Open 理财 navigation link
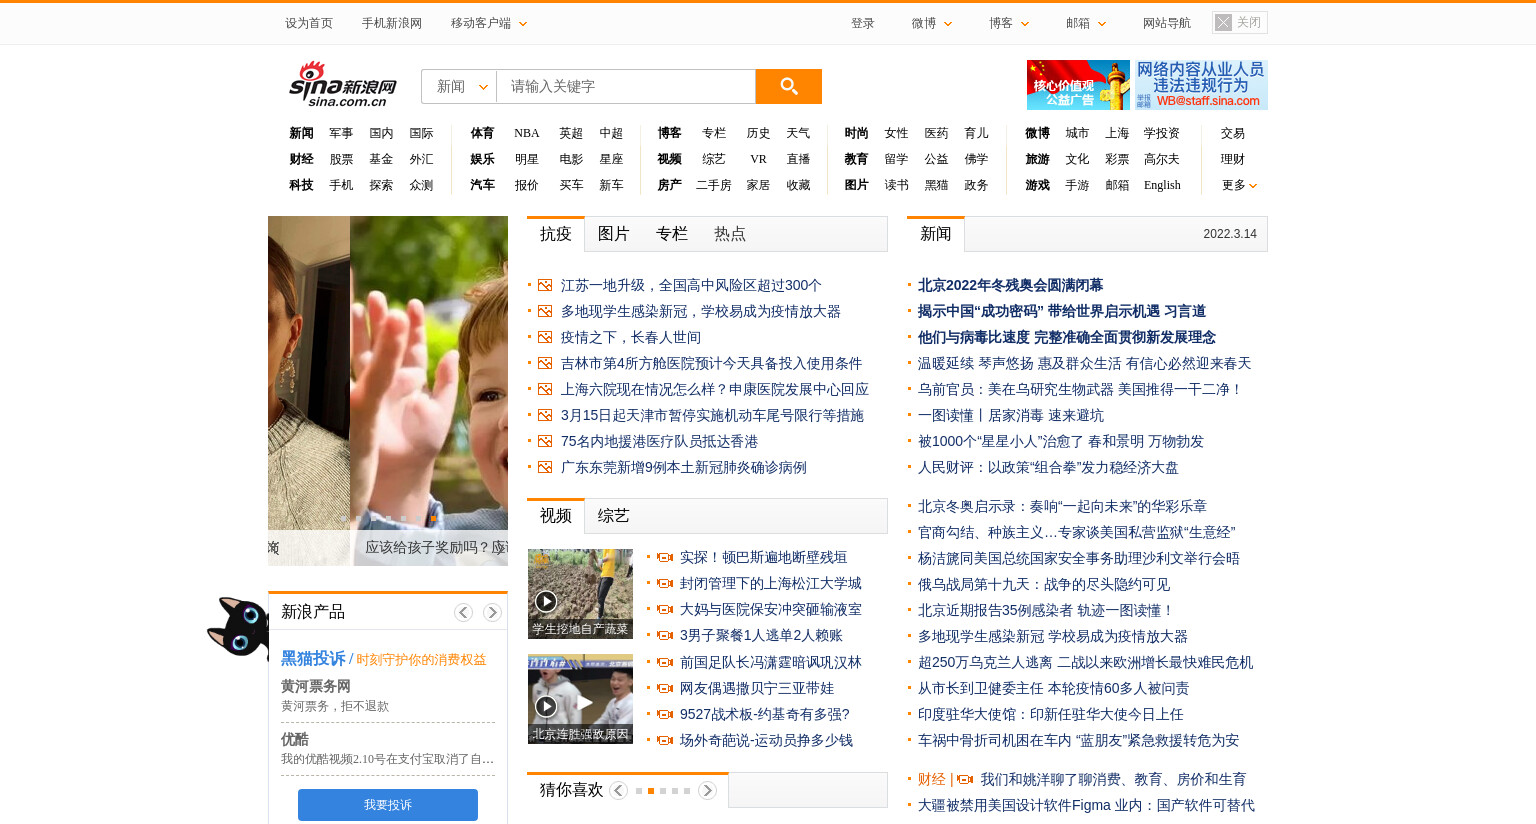Image resolution: width=1536 pixels, height=824 pixels. coord(1232,159)
